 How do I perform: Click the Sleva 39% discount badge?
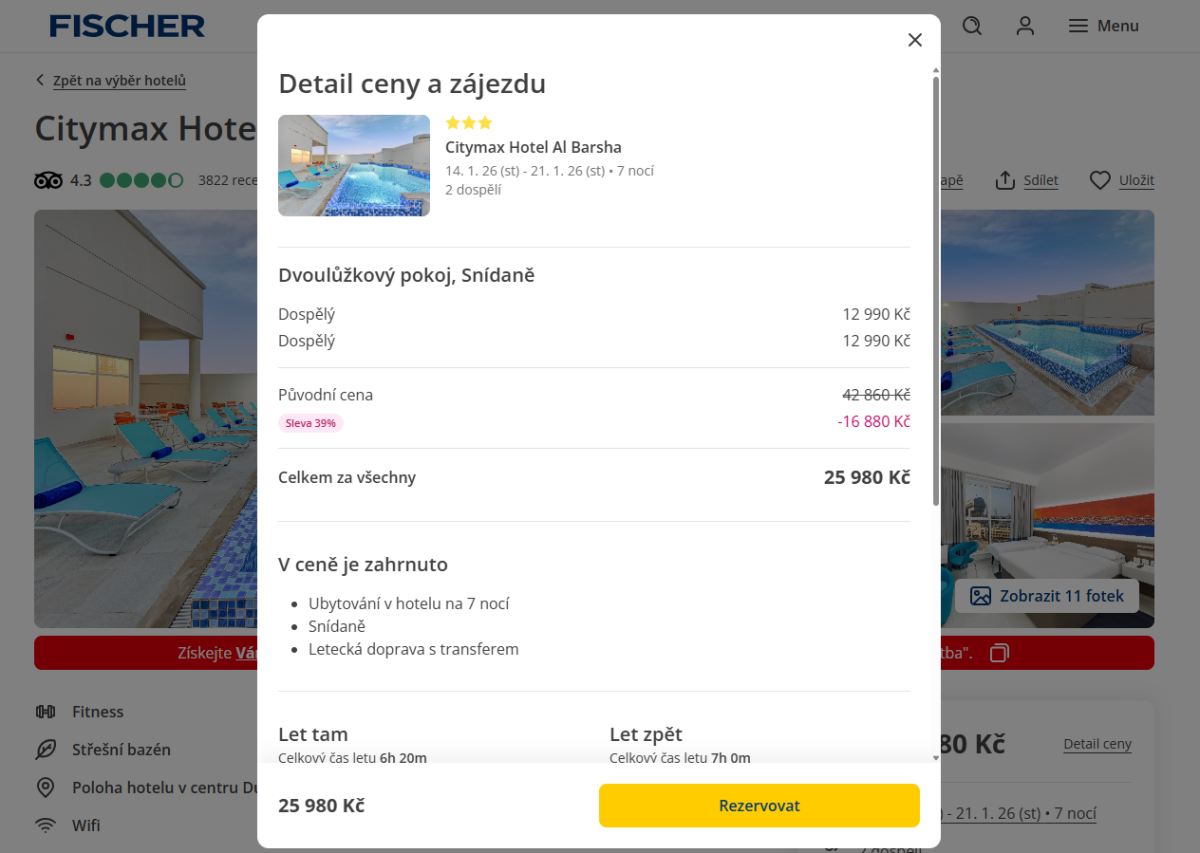pos(311,423)
